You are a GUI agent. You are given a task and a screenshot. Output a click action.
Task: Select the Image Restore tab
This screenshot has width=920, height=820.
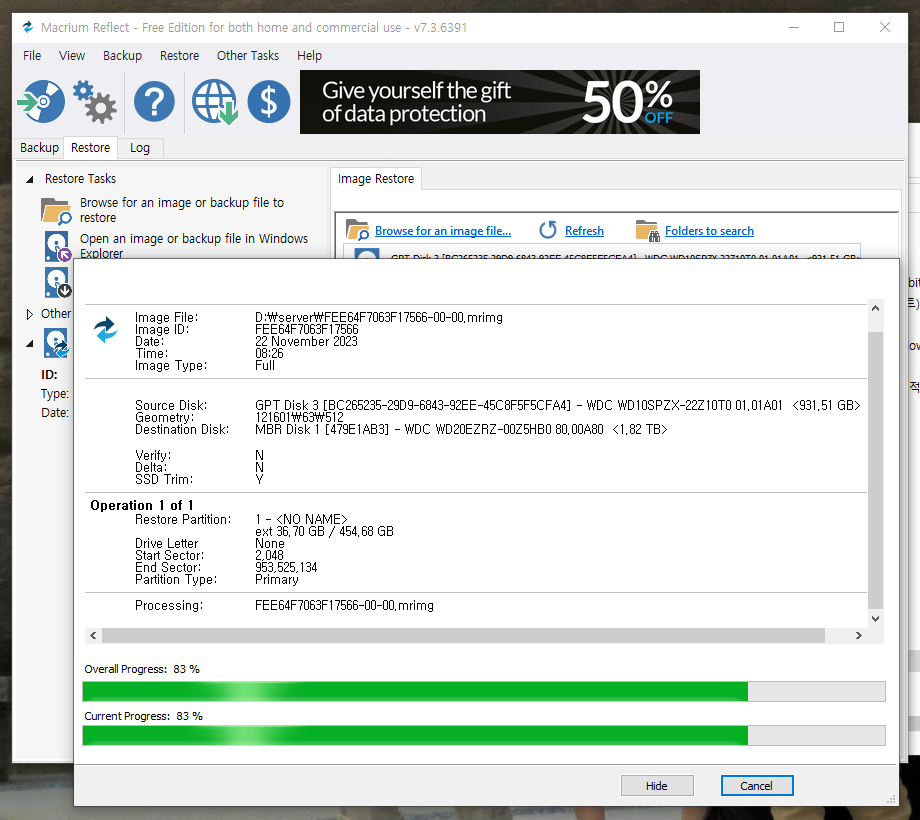coord(376,179)
